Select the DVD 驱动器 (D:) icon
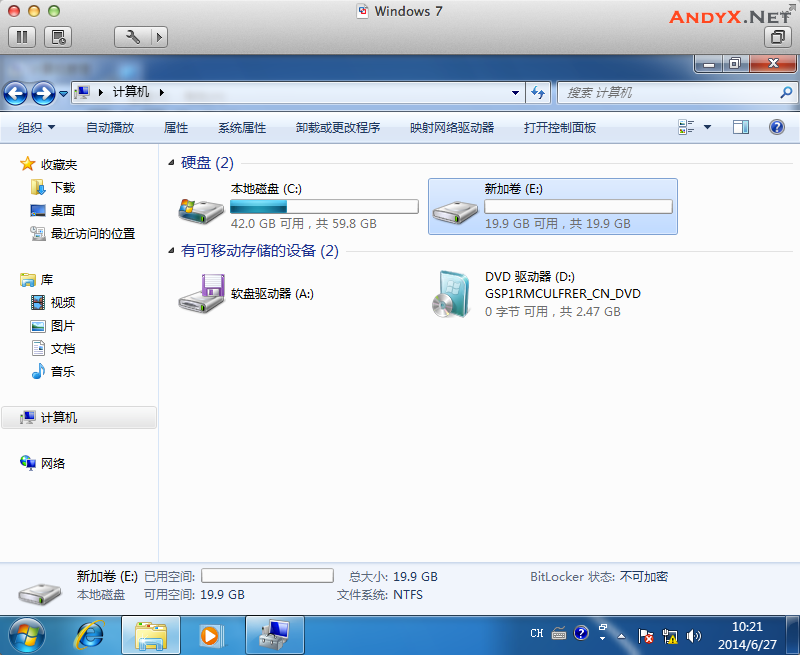The width and height of the screenshot is (800, 655). point(451,294)
